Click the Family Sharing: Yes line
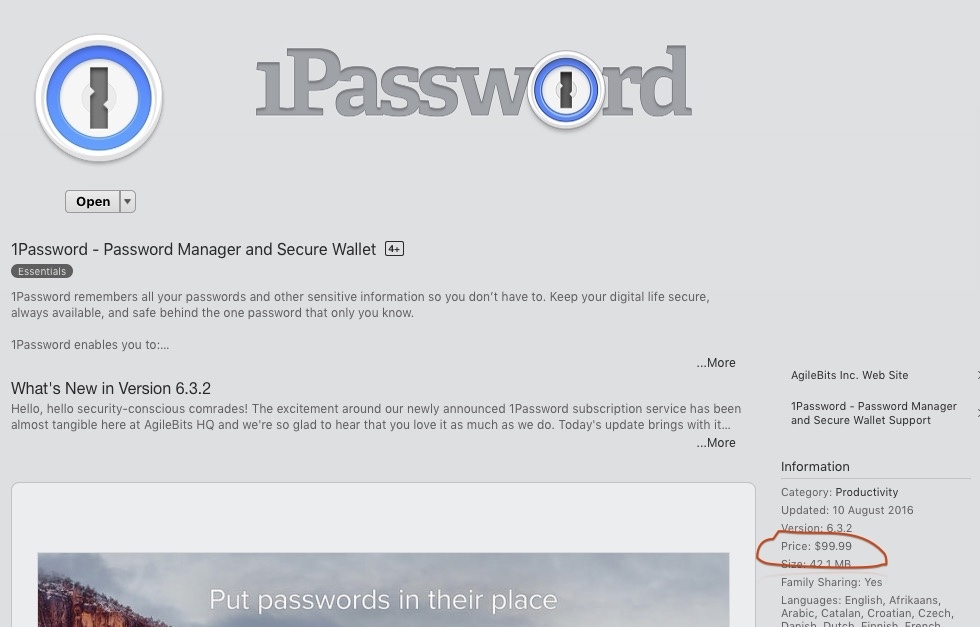The image size is (980, 627). 831,582
